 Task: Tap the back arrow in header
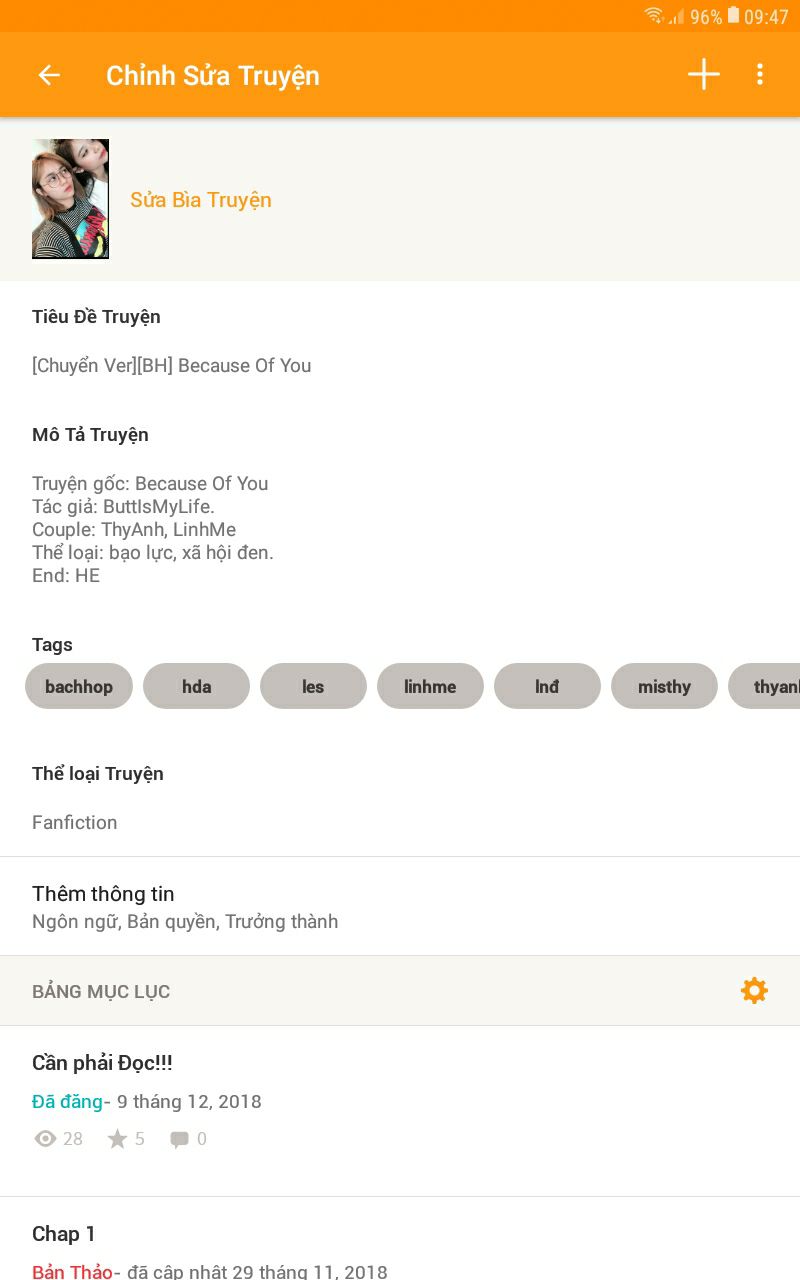[49, 75]
